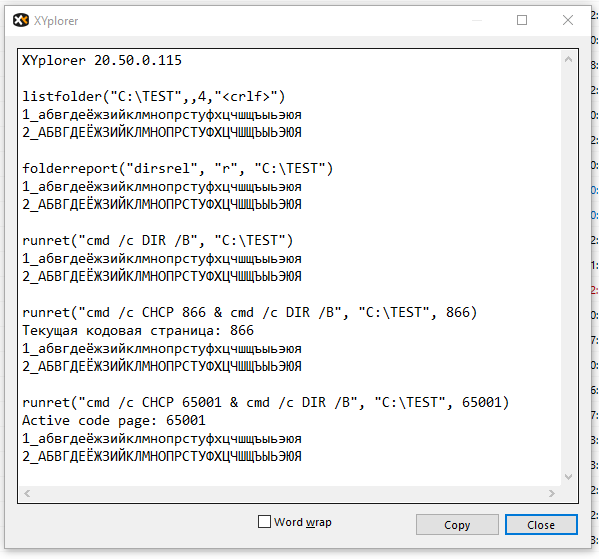Click the runret line with CHCP 866
The width and height of the screenshot is (599, 559).
[250, 313]
